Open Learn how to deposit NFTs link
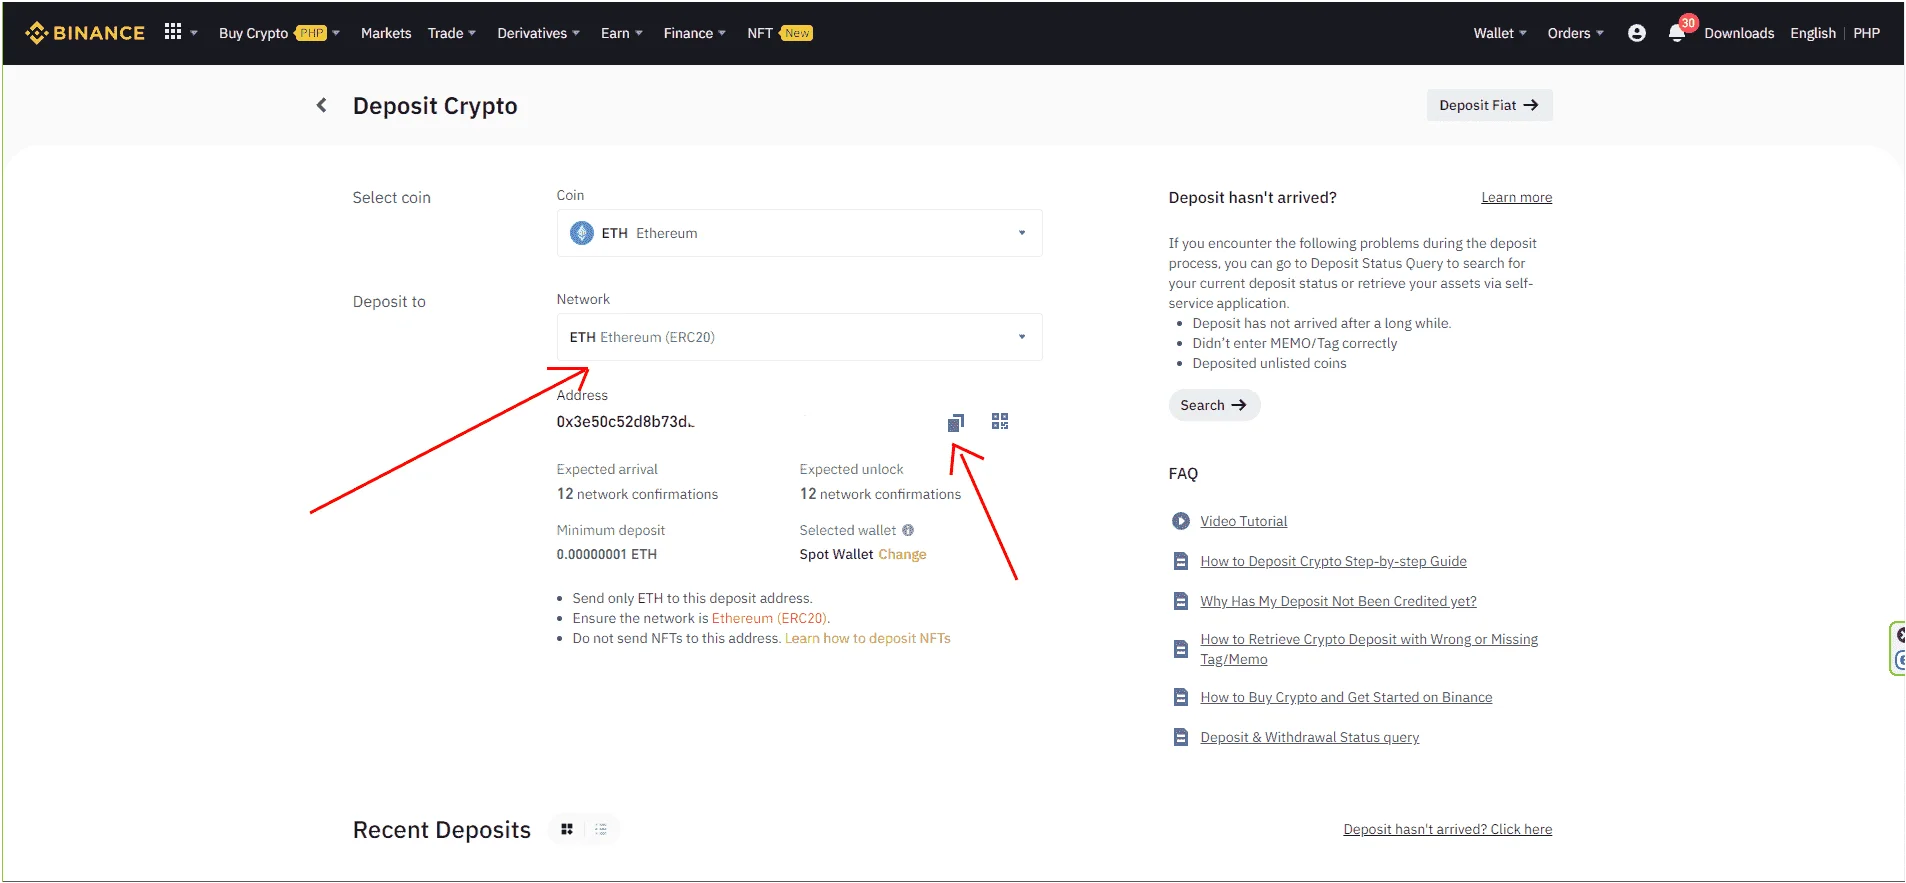 [867, 638]
